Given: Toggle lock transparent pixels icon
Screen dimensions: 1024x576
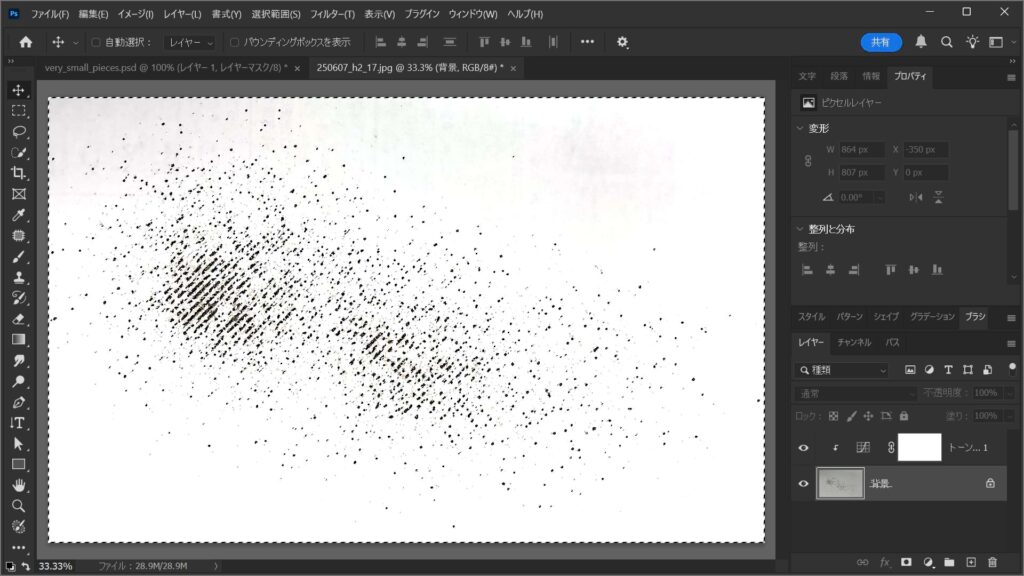Looking at the screenshot, I should (833, 416).
